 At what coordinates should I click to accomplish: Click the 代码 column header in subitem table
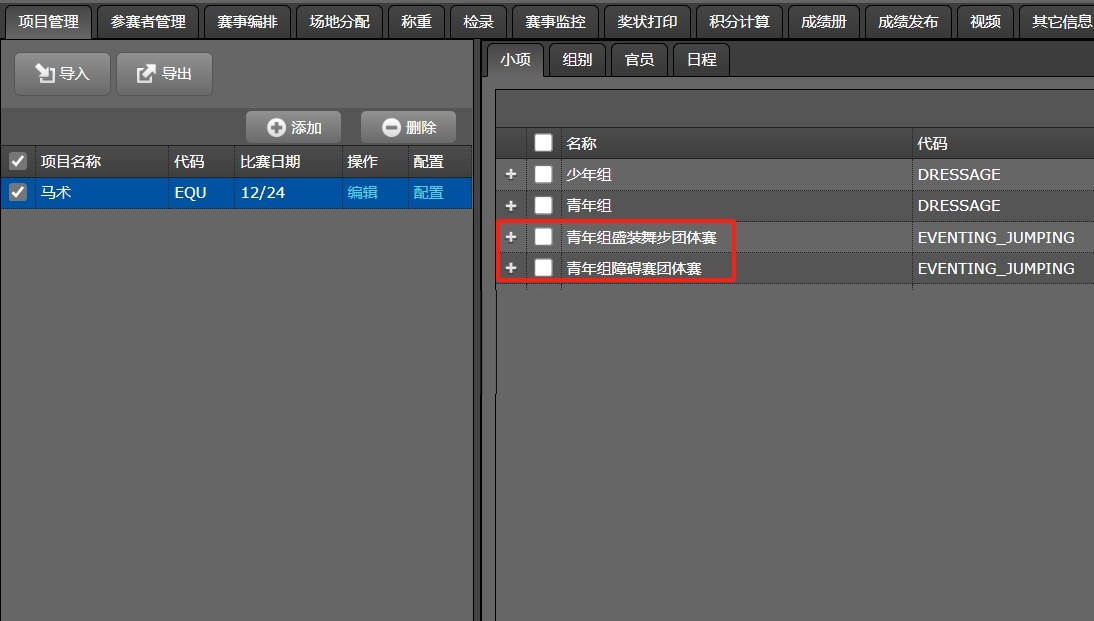(932, 143)
